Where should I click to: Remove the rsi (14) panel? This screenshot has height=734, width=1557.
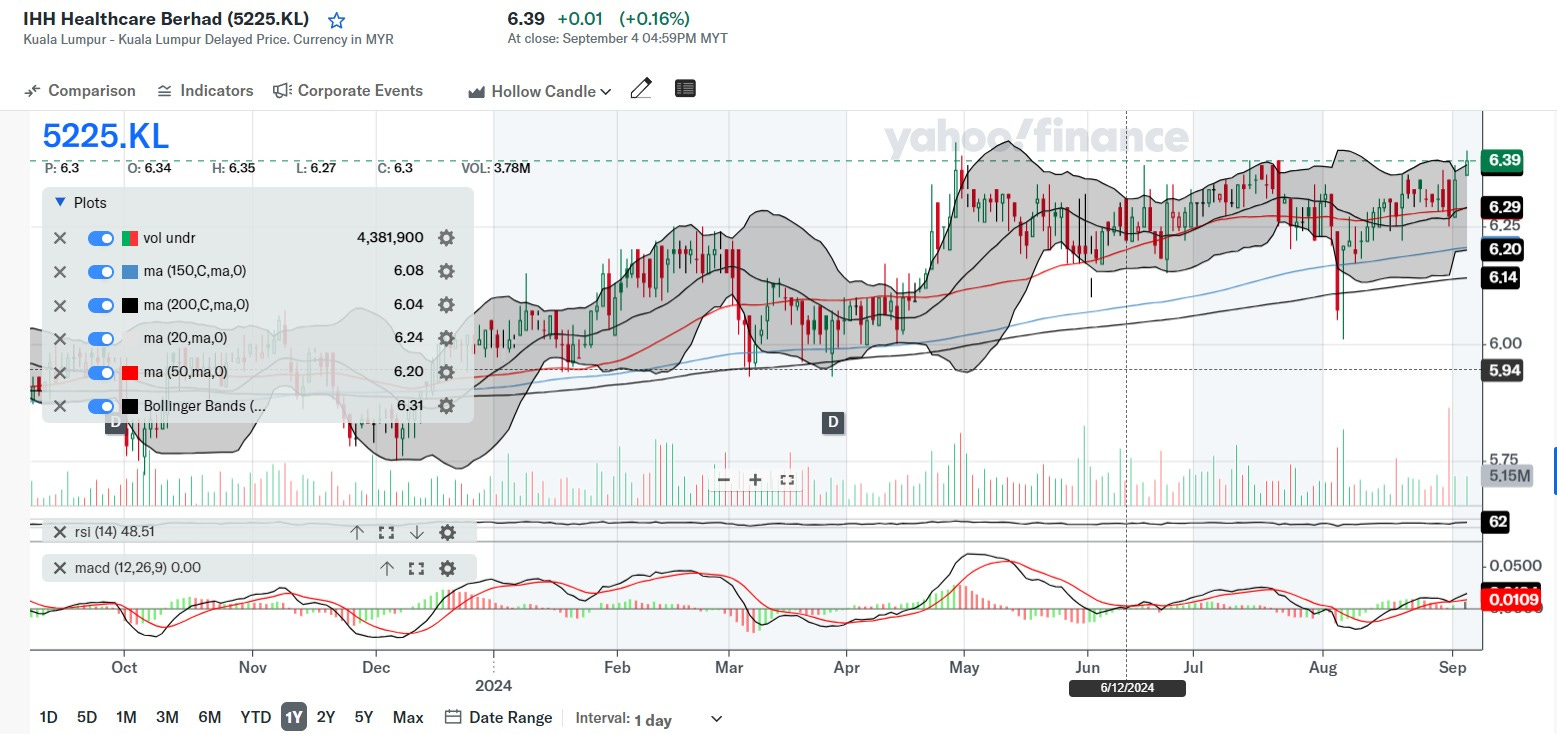[x=59, y=532]
